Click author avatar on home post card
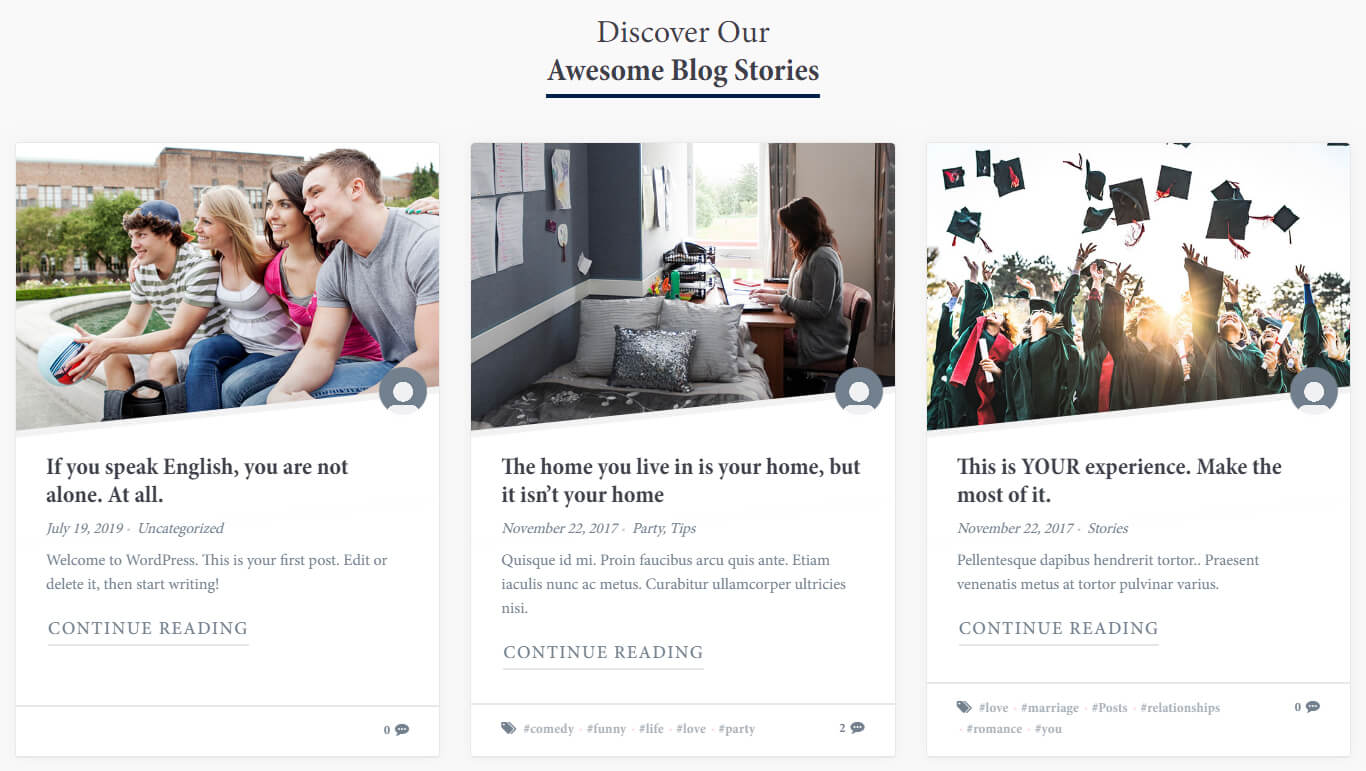This screenshot has width=1366, height=771. tap(859, 391)
